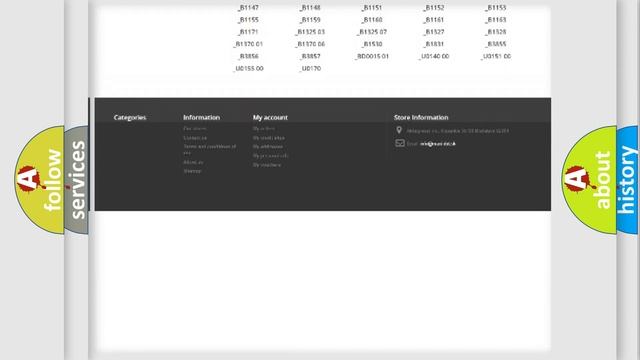Click the store email address link

[x=438, y=144]
